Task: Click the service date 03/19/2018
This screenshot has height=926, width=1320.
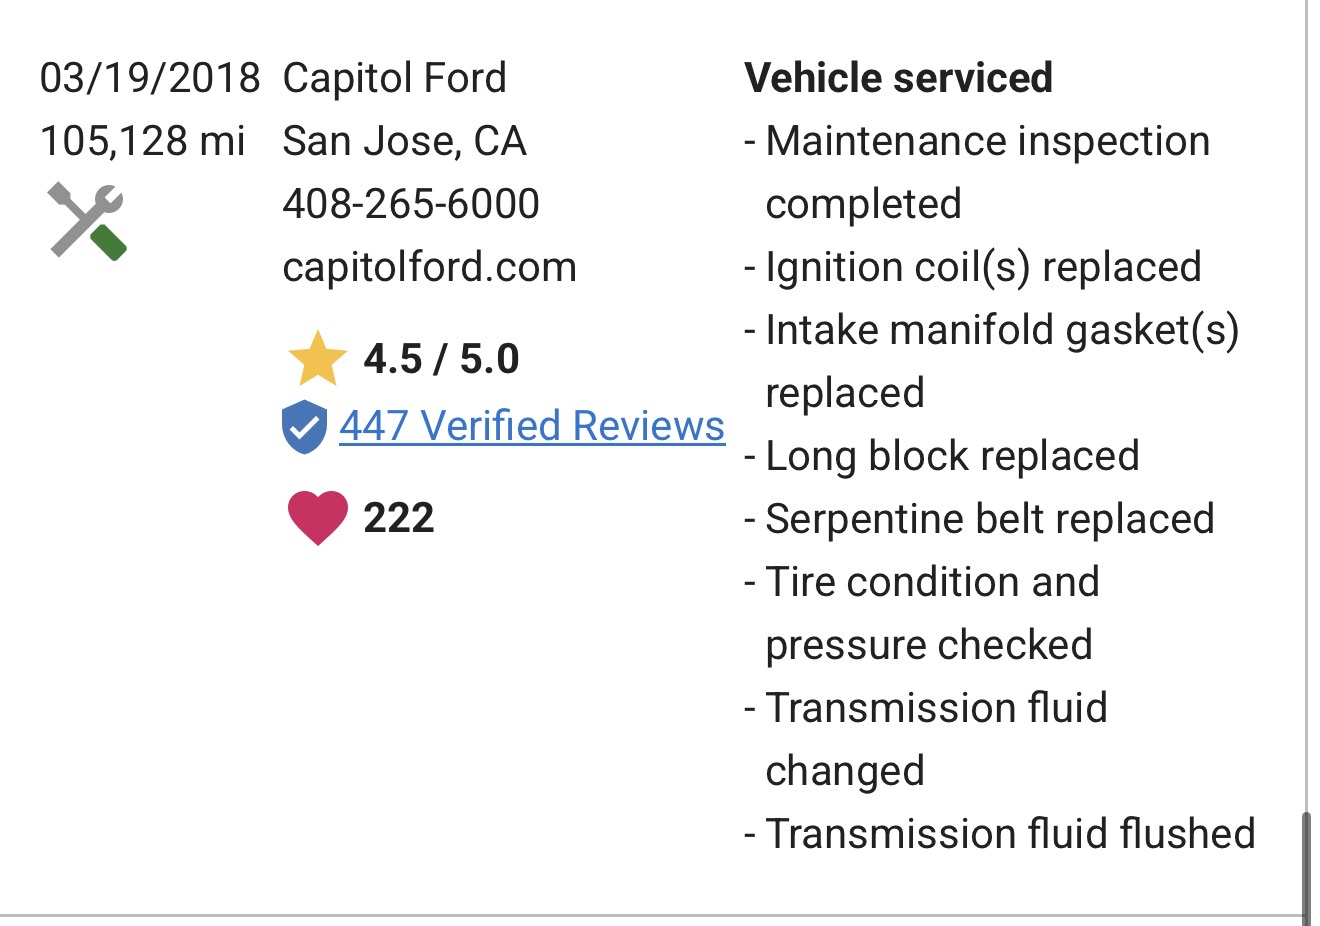Action: (150, 78)
